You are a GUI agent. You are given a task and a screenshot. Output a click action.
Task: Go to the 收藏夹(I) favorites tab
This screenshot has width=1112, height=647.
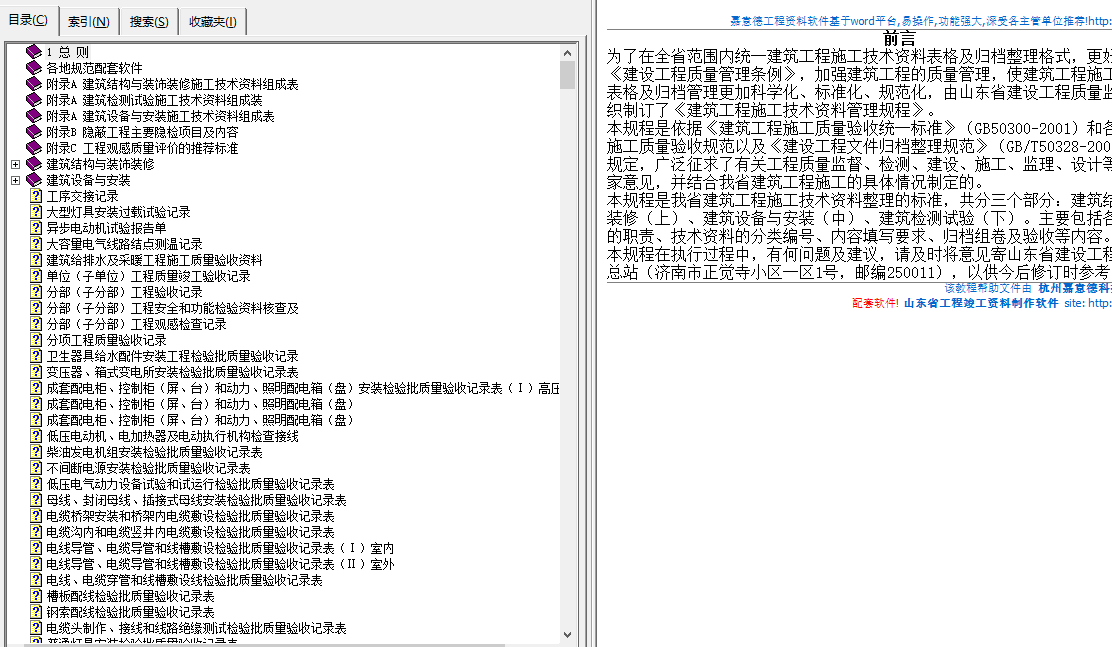213,22
